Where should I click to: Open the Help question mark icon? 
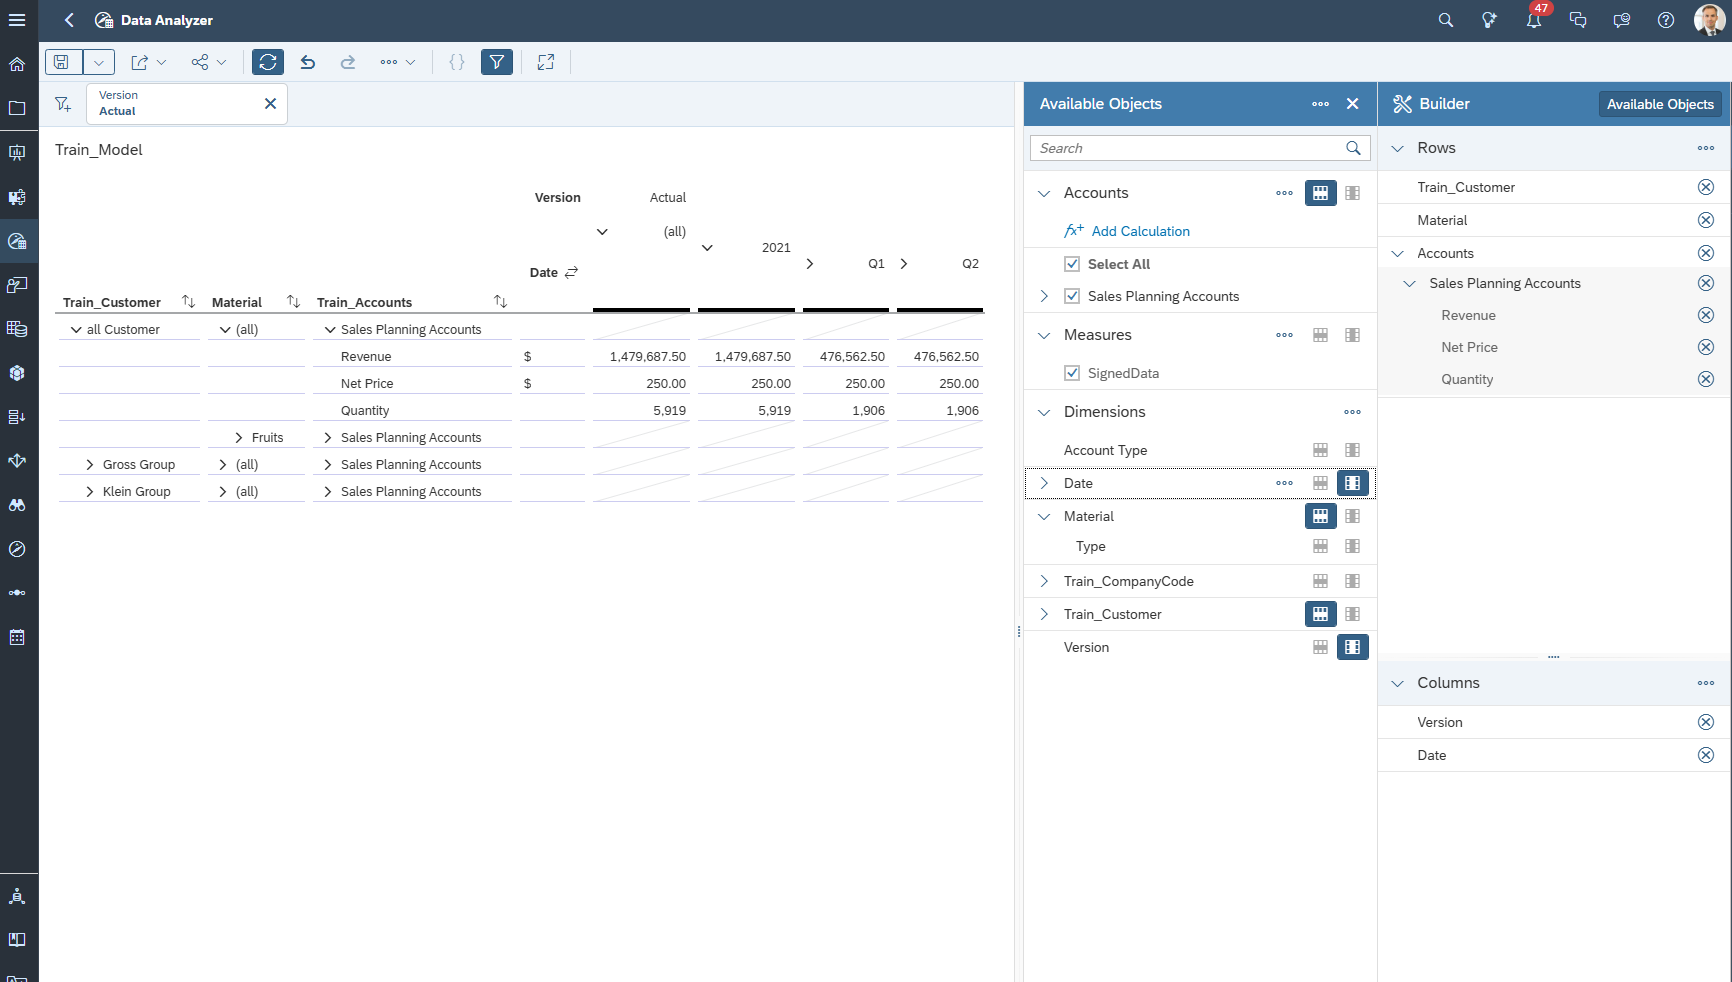[x=1666, y=20]
